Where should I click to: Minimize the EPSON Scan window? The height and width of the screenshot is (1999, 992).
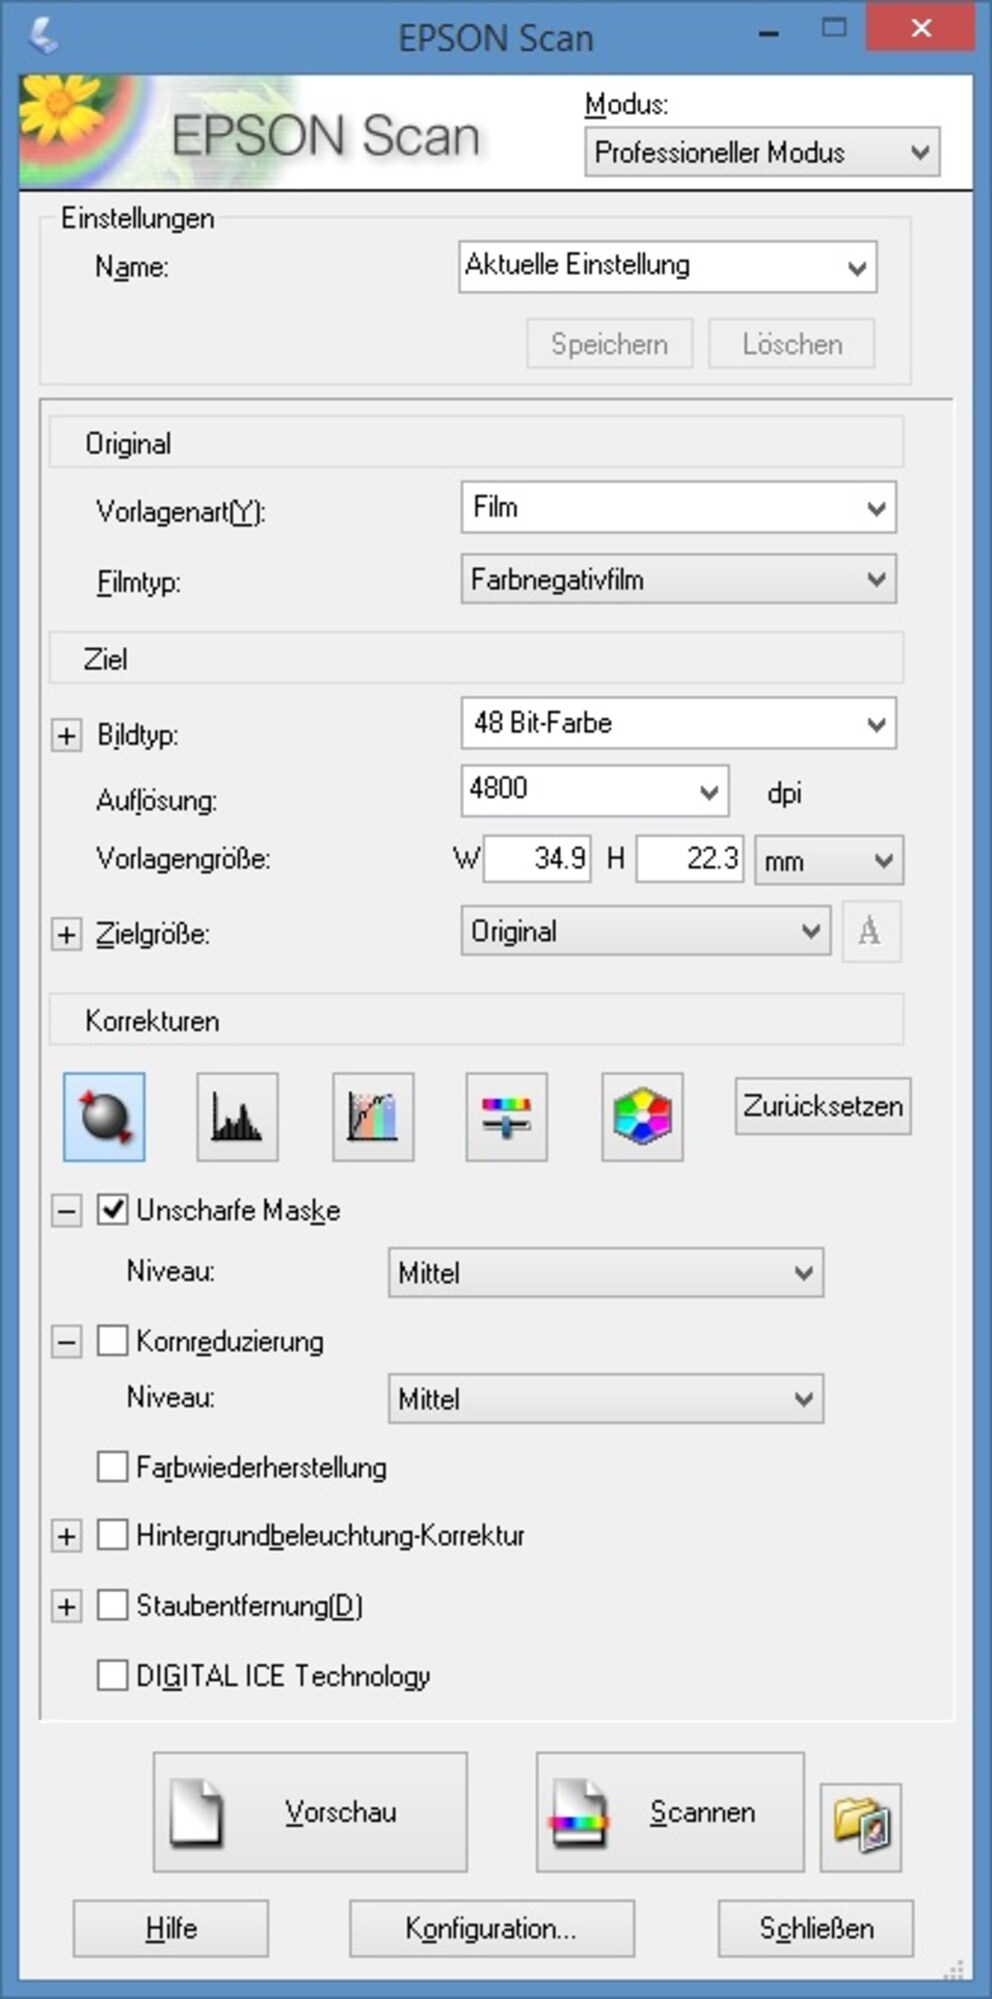pyautogui.click(x=768, y=32)
